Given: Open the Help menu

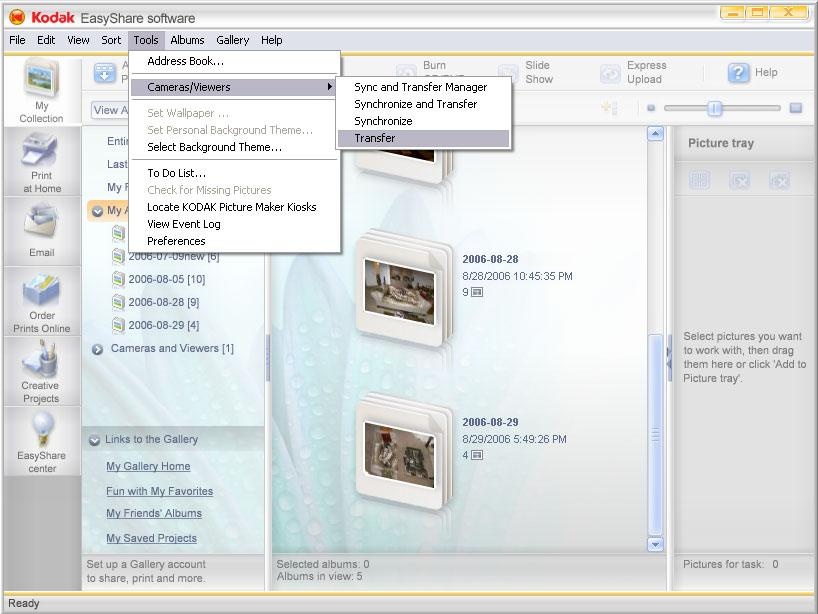Looking at the screenshot, I should [x=272, y=40].
